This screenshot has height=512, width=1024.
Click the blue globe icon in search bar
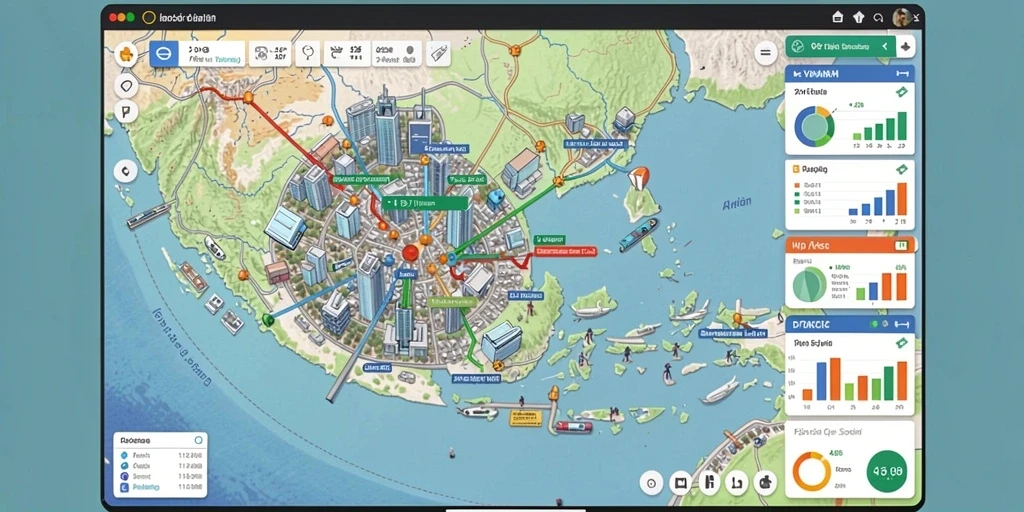point(164,54)
